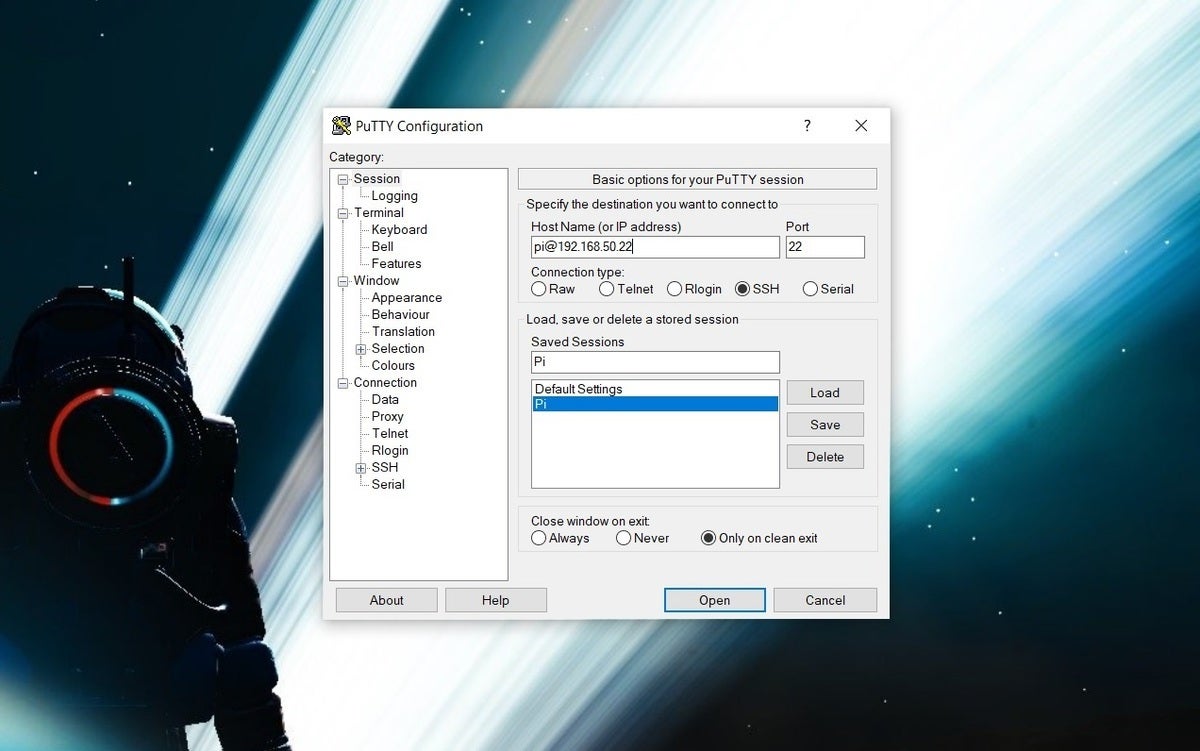Open the Colours category
1200x751 pixels.
(x=393, y=366)
